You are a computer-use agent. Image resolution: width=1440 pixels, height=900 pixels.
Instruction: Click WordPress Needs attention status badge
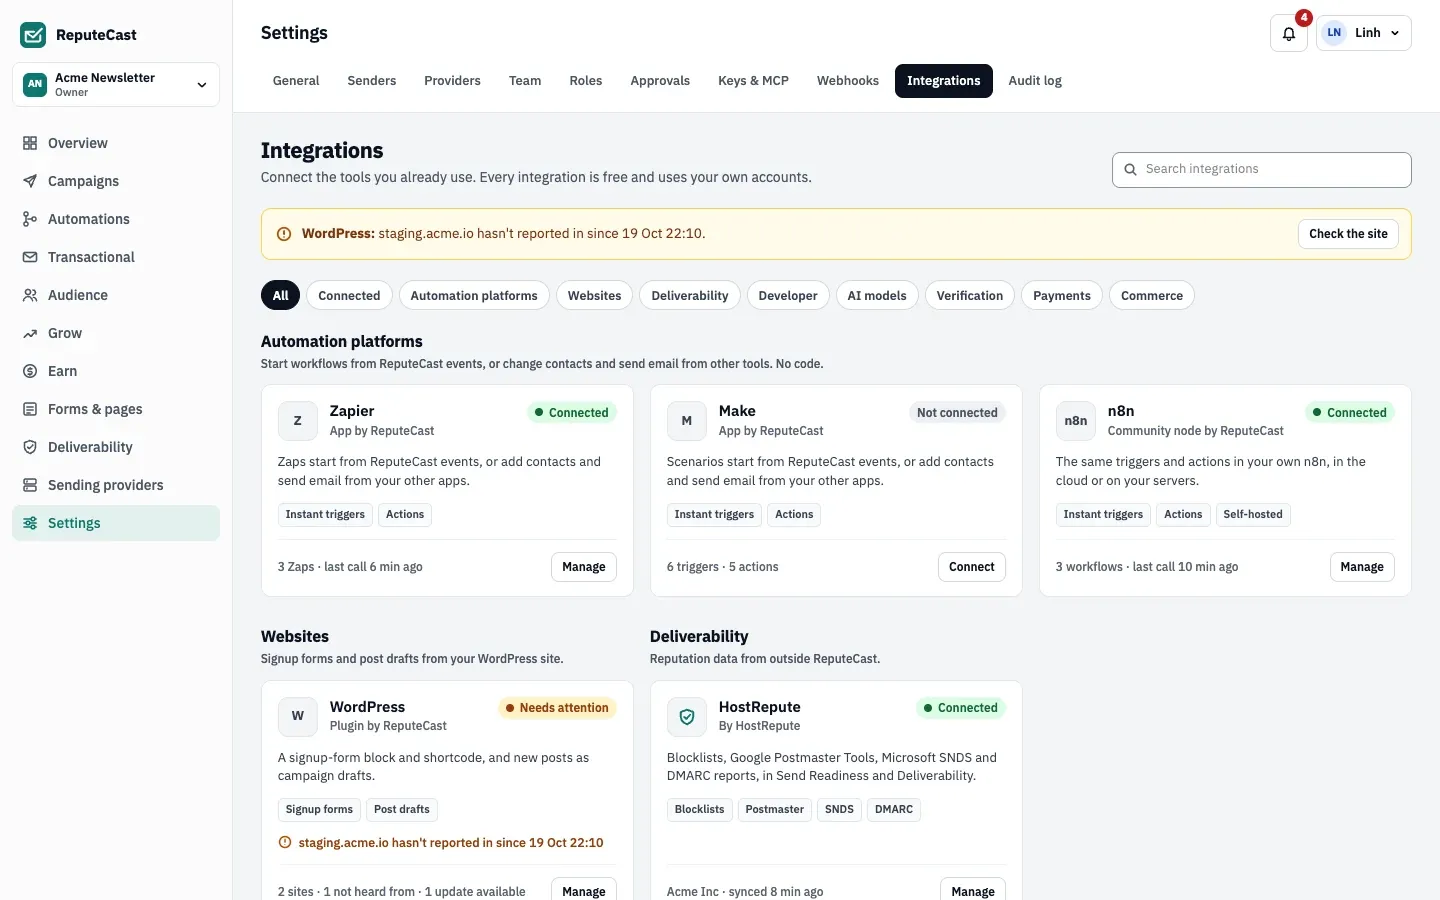point(557,708)
